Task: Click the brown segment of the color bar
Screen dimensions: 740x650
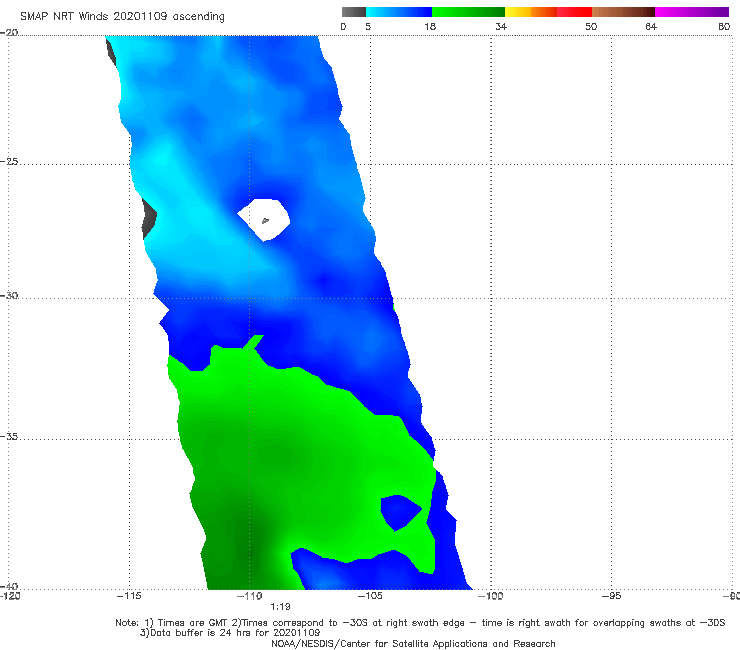Action: pos(623,12)
